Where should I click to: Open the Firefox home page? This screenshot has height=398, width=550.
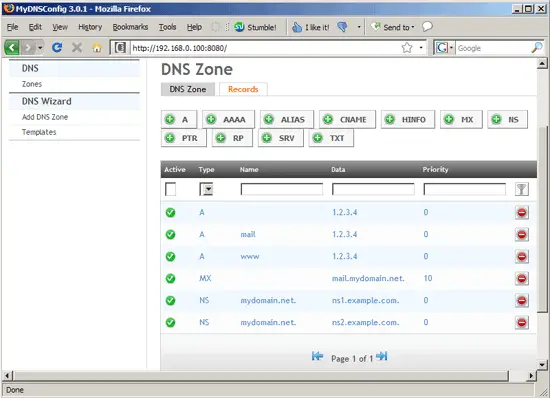pos(97,47)
